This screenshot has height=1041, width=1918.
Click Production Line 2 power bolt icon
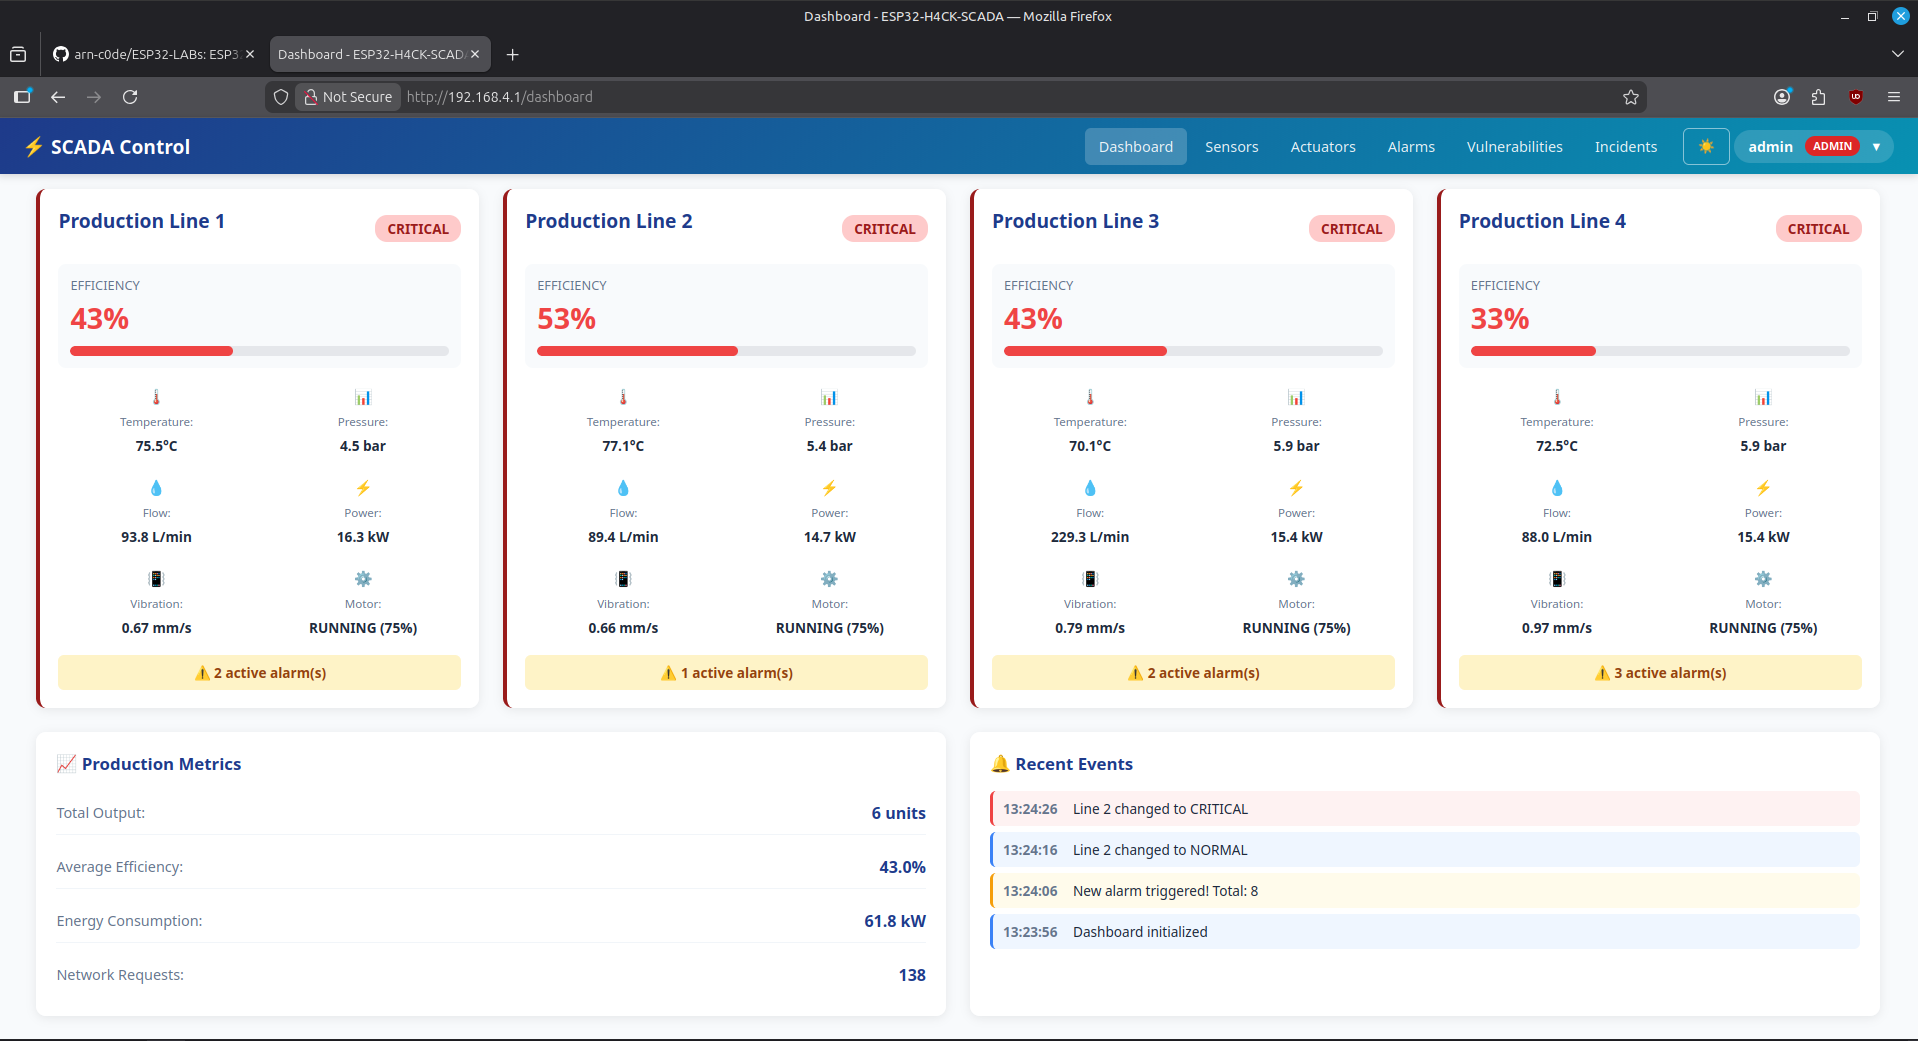[829, 488]
